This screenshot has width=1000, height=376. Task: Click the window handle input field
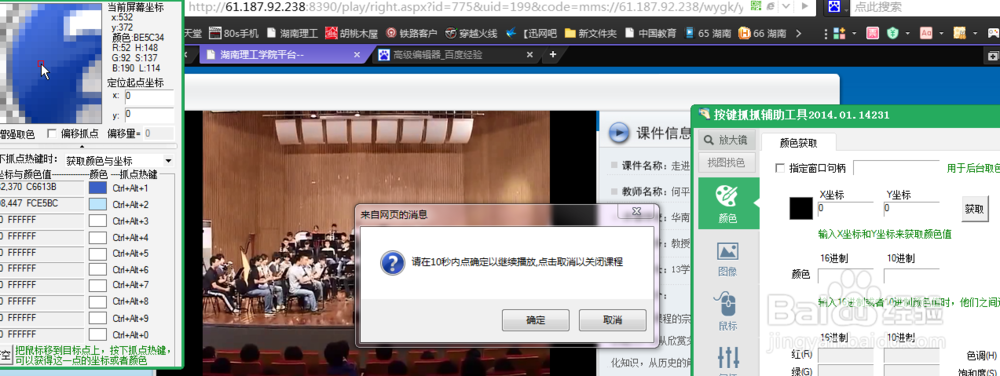pyautogui.click(x=897, y=168)
